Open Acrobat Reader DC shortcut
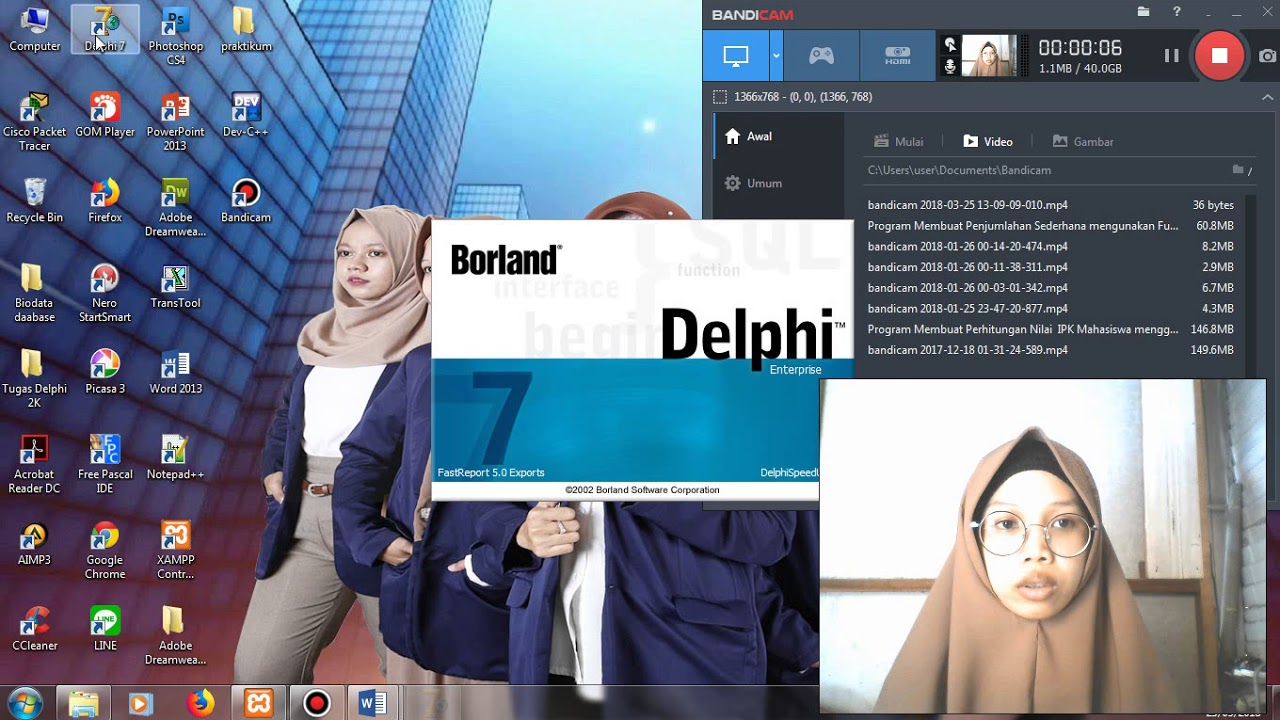Viewport: 1280px width, 720px height. click(35, 465)
